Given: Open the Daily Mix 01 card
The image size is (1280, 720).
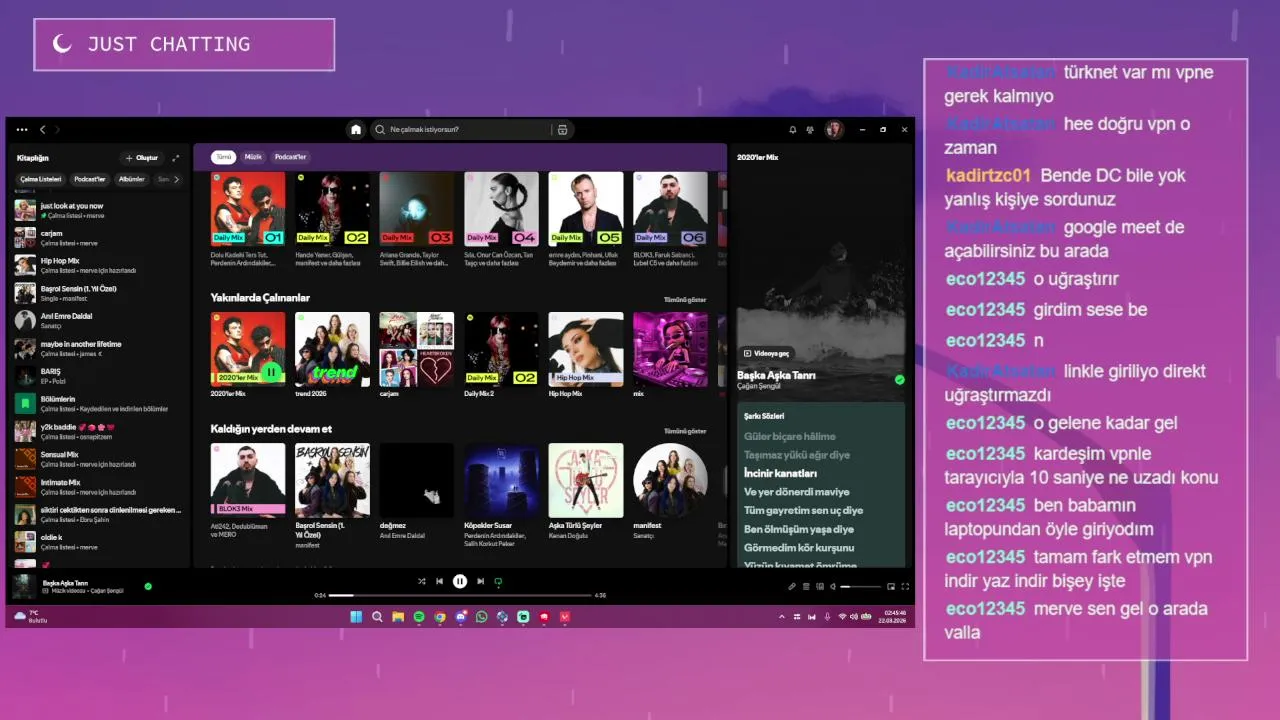Looking at the screenshot, I should tap(248, 217).
